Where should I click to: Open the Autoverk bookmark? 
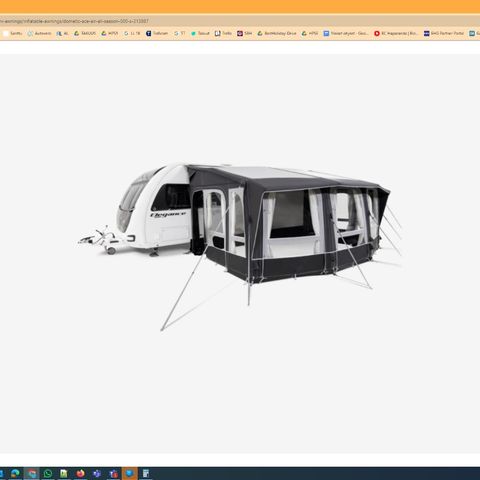tap(39, 33)
